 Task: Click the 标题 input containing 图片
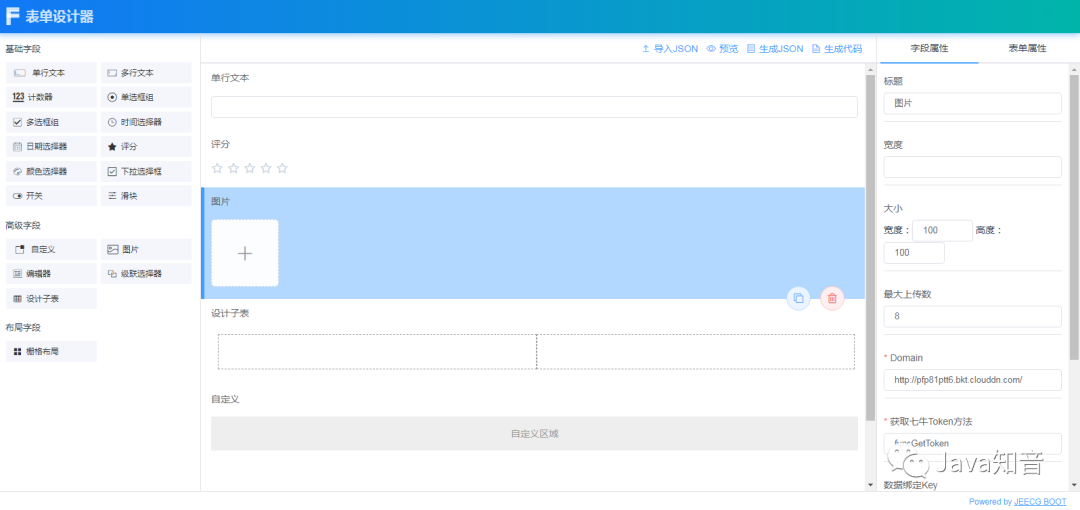point(973,103)
